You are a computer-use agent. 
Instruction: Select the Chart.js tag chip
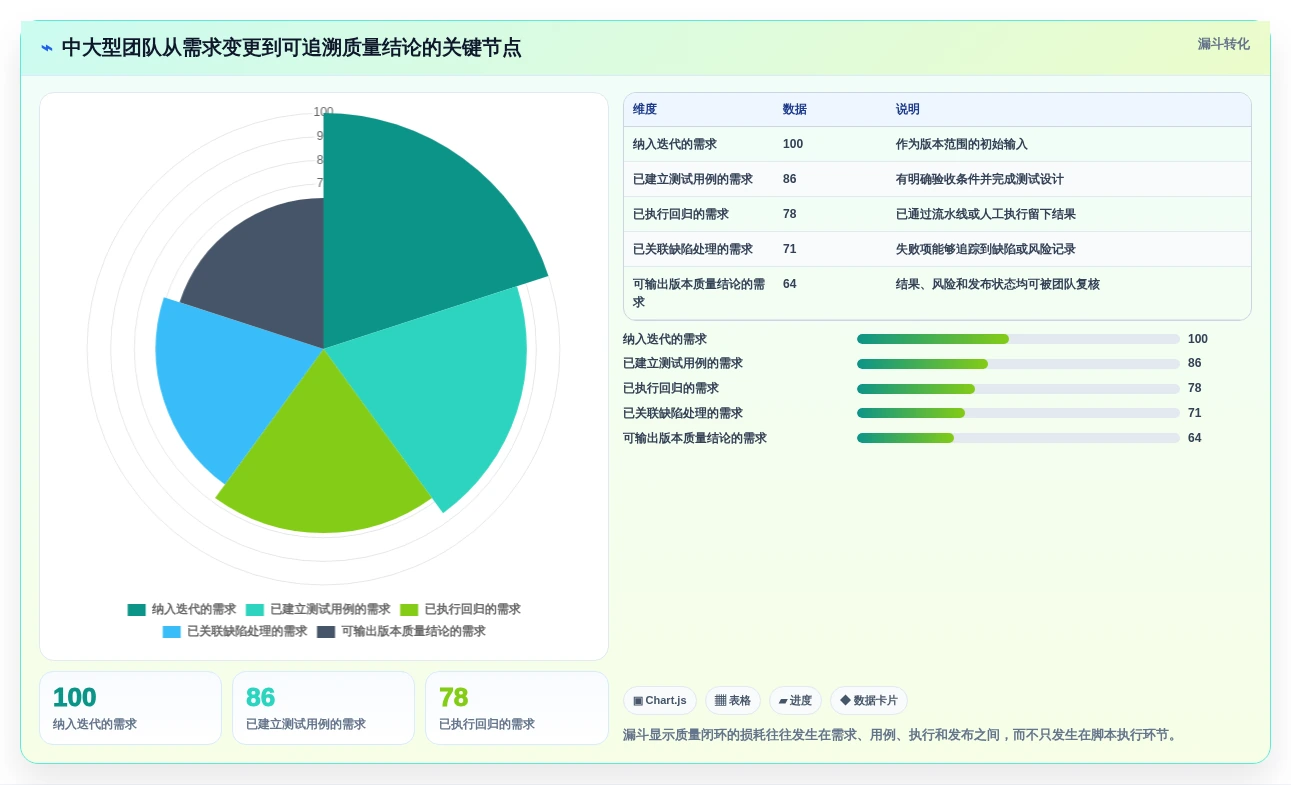(x=660, y=701)
